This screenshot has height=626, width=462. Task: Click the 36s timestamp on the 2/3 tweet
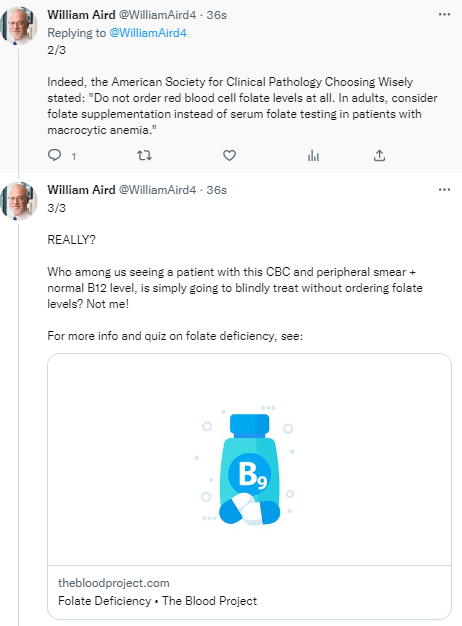pos(216,15)
